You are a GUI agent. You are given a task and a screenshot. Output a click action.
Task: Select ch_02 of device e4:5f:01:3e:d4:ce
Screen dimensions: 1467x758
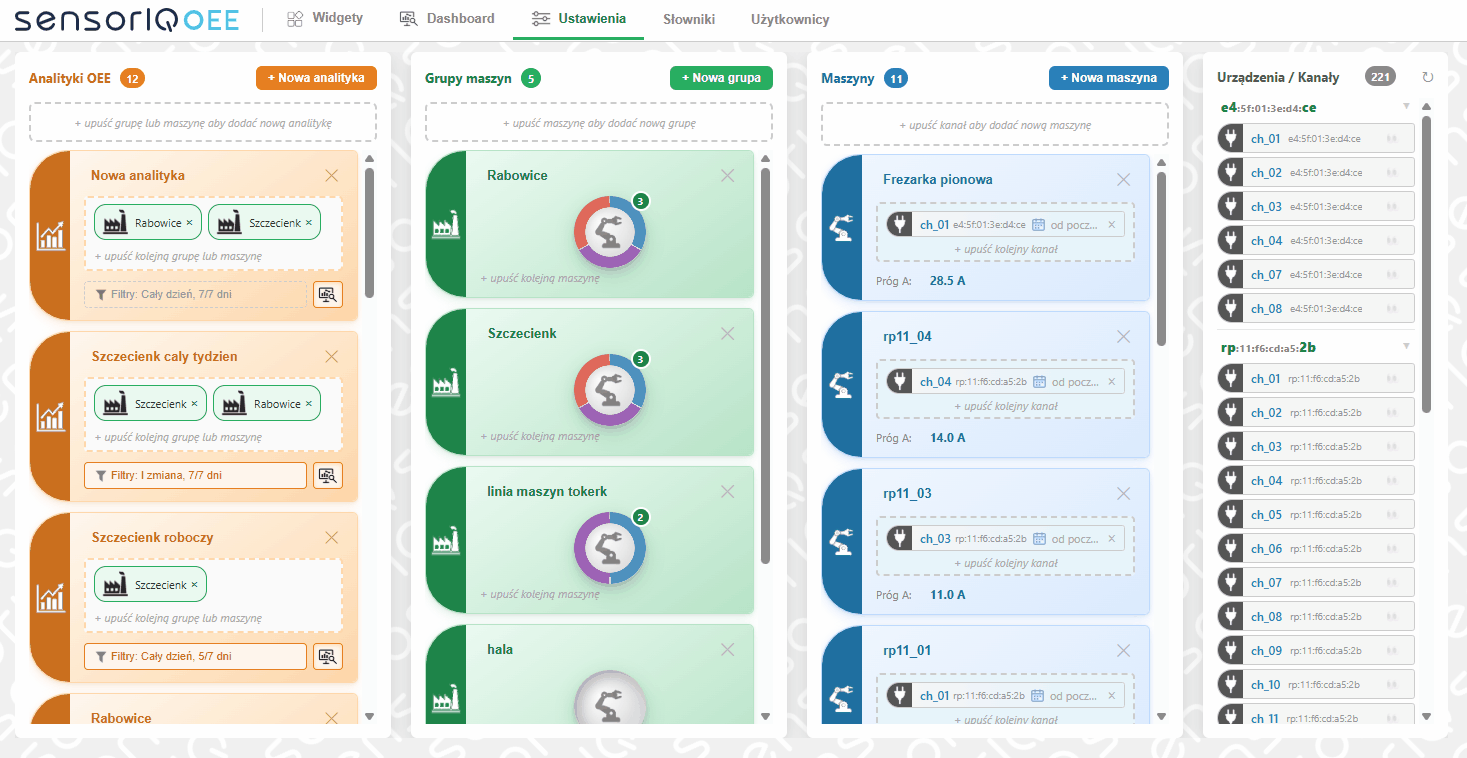coord(1316,172)
